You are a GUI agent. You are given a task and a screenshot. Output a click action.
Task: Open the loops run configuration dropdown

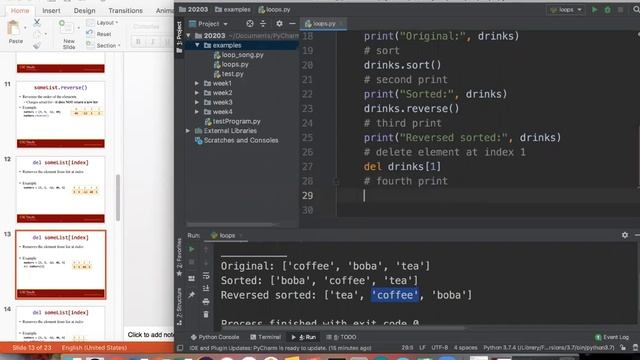click(565, 10)
